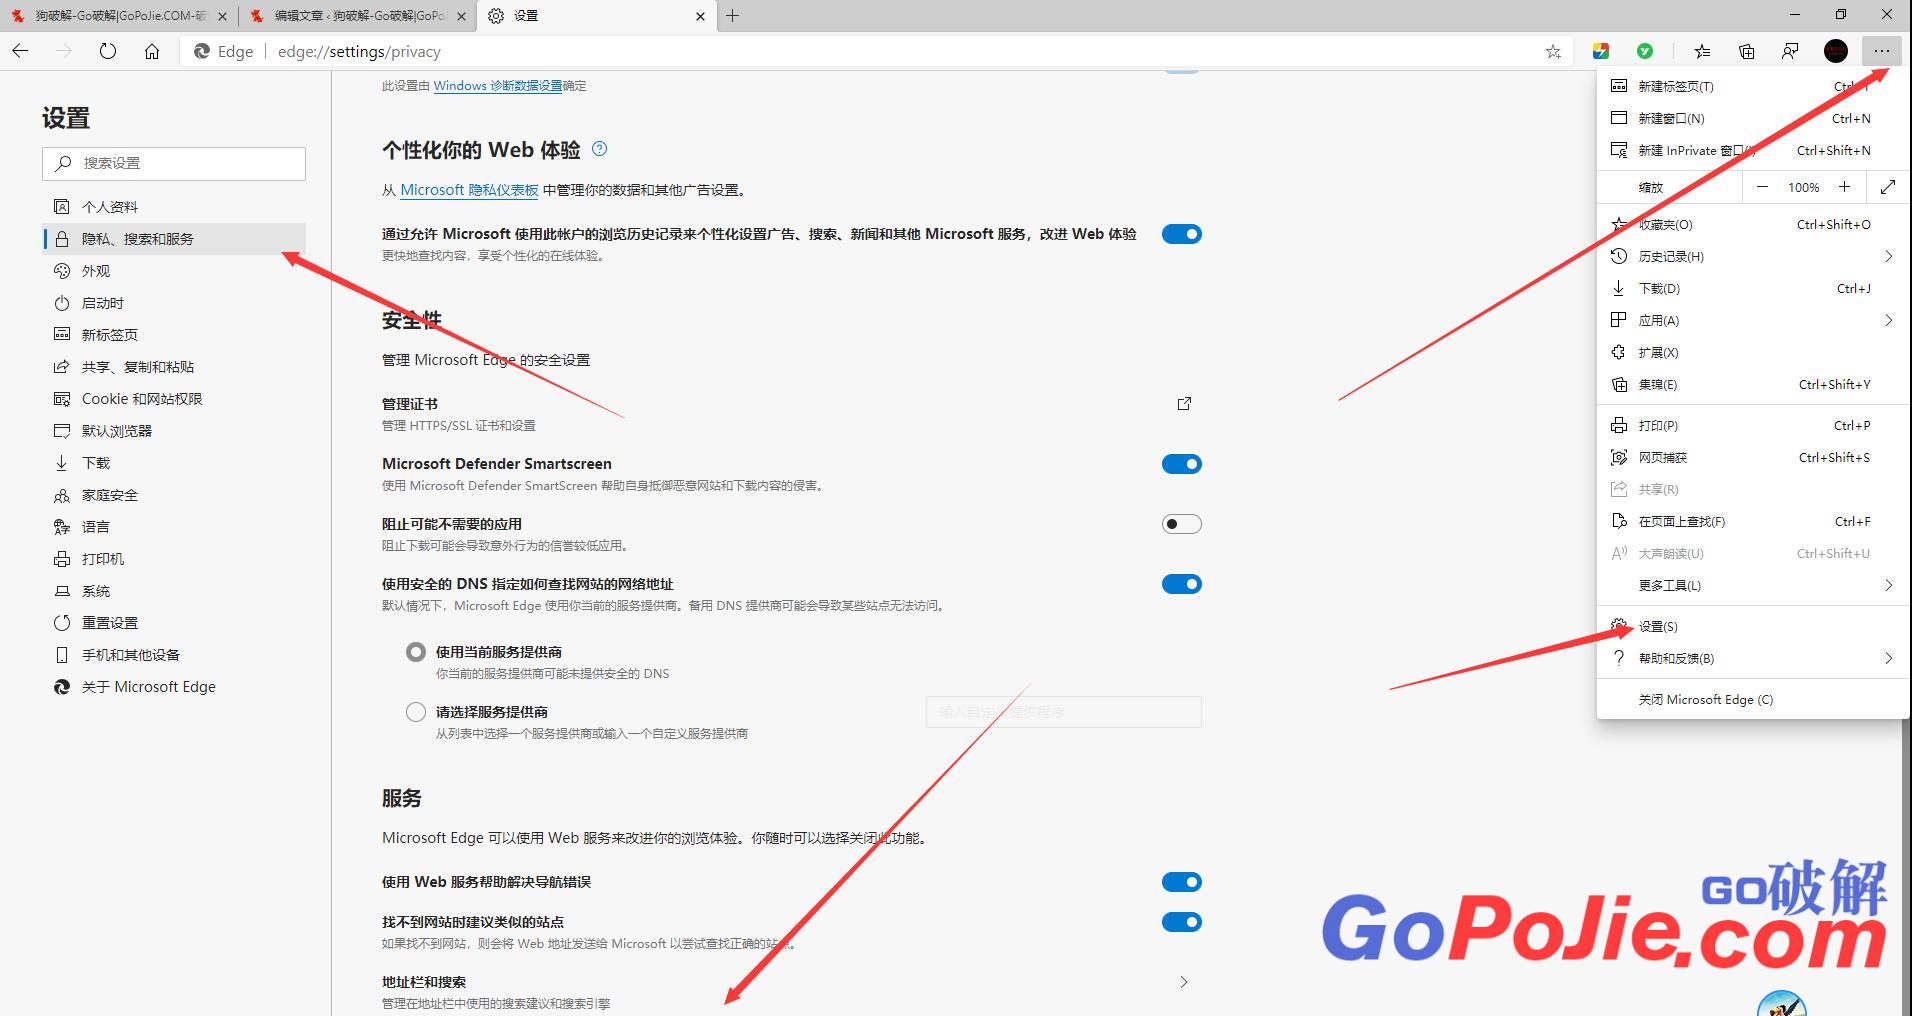
Task: Expand 地址栏和搜索 chevron
Action: click(1184, 982)
